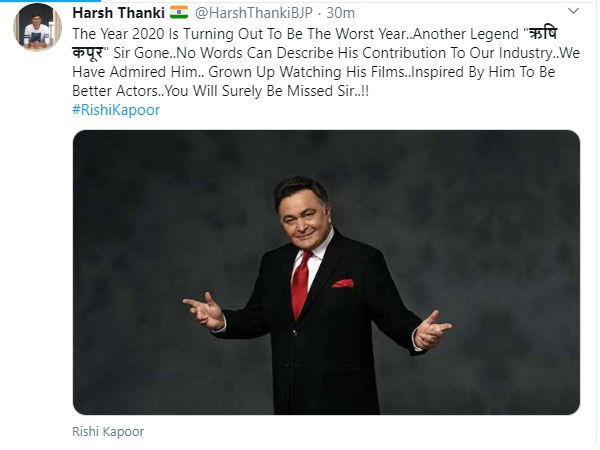Open Harsh Thanki's profile avatar
The image size is (600, 450).
click(37, 27)
